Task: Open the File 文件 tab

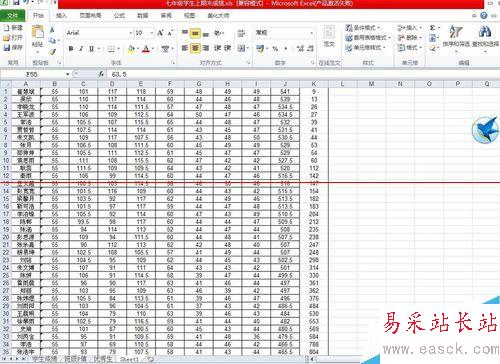Action: pyautogui.click(x=12, y=16)
